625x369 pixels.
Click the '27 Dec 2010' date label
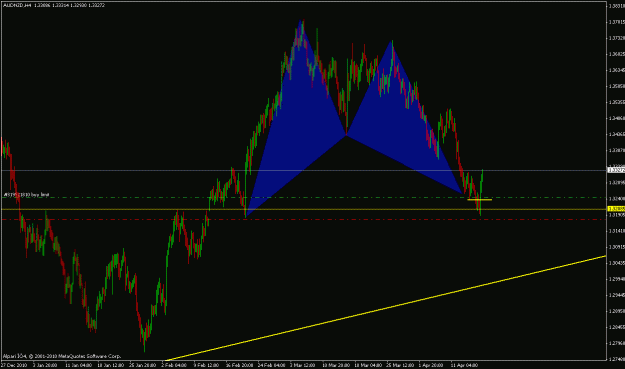pos(14,365)
